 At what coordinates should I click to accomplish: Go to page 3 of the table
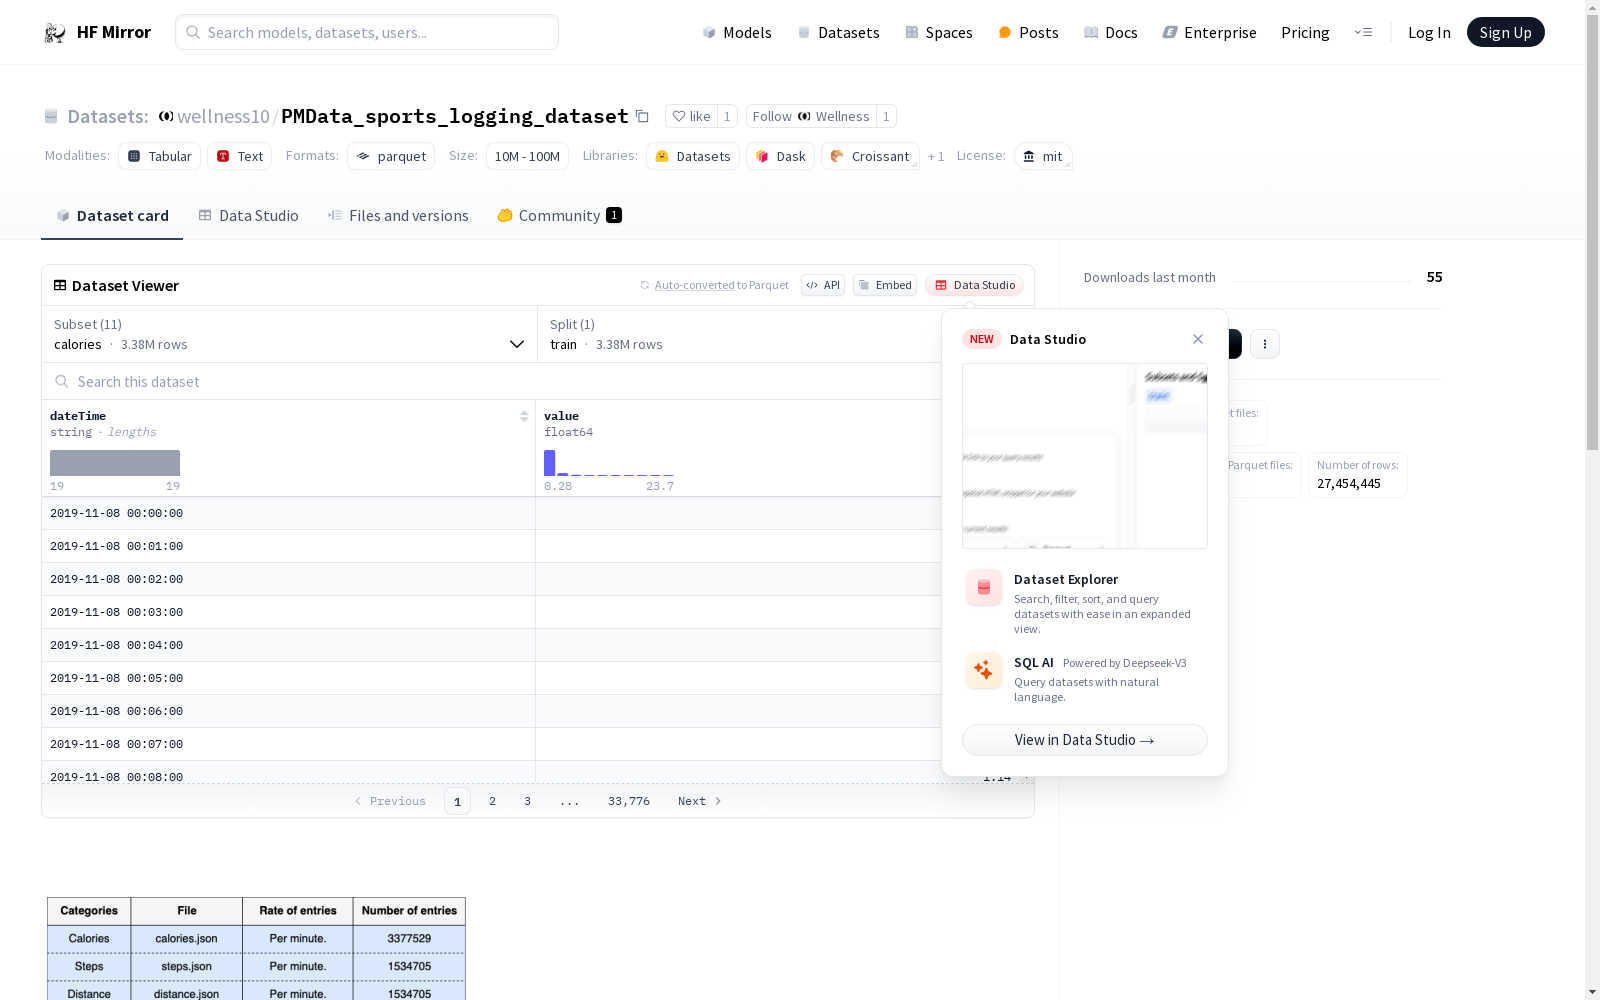click(527, 801)
